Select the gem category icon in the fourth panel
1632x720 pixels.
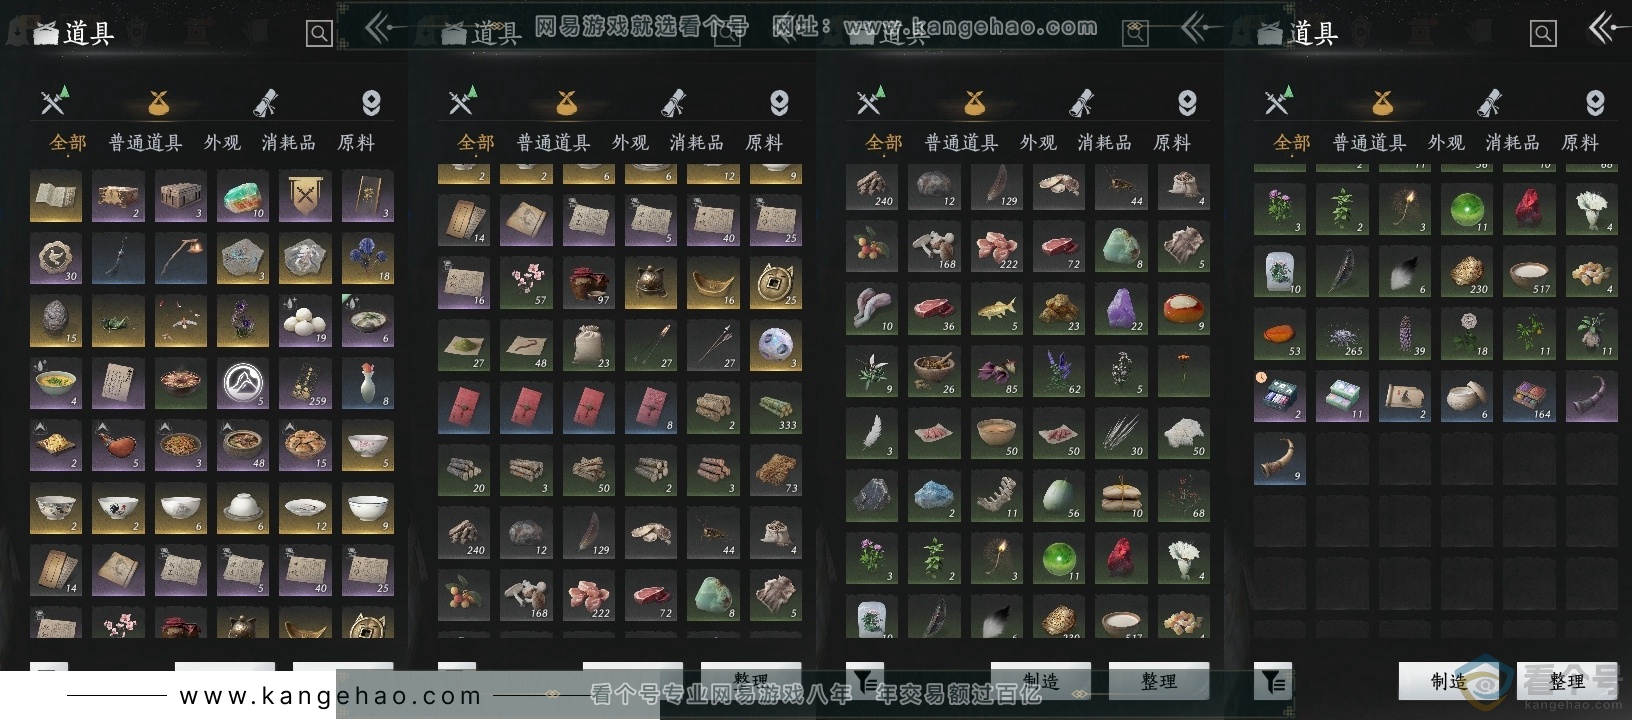(1595, 102)
